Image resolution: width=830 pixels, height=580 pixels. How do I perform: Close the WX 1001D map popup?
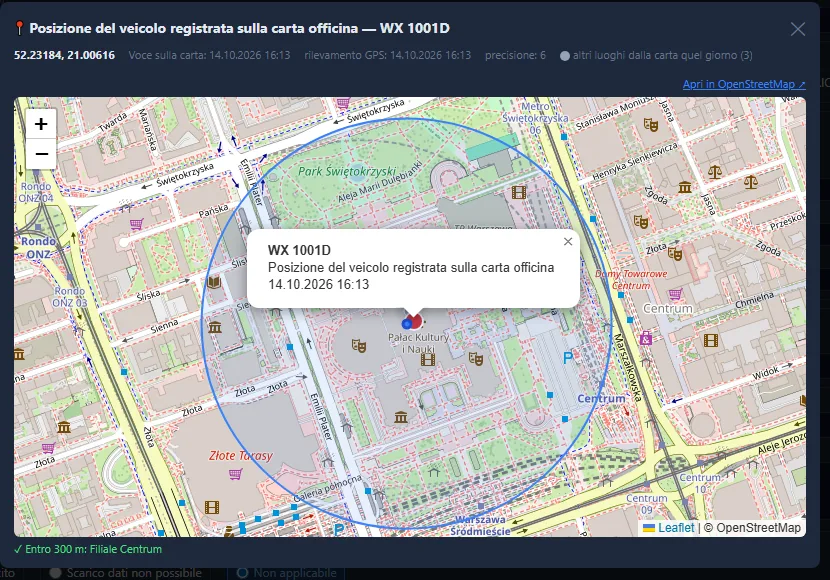pos(568,241)
